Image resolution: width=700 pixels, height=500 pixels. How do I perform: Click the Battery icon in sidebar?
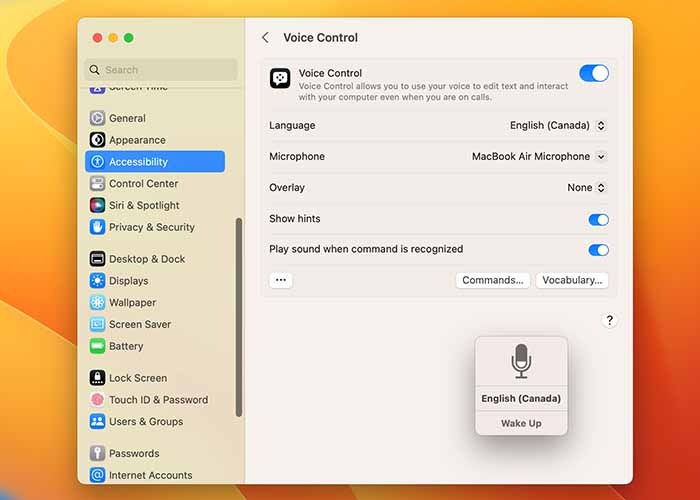(x=97, y=346)
